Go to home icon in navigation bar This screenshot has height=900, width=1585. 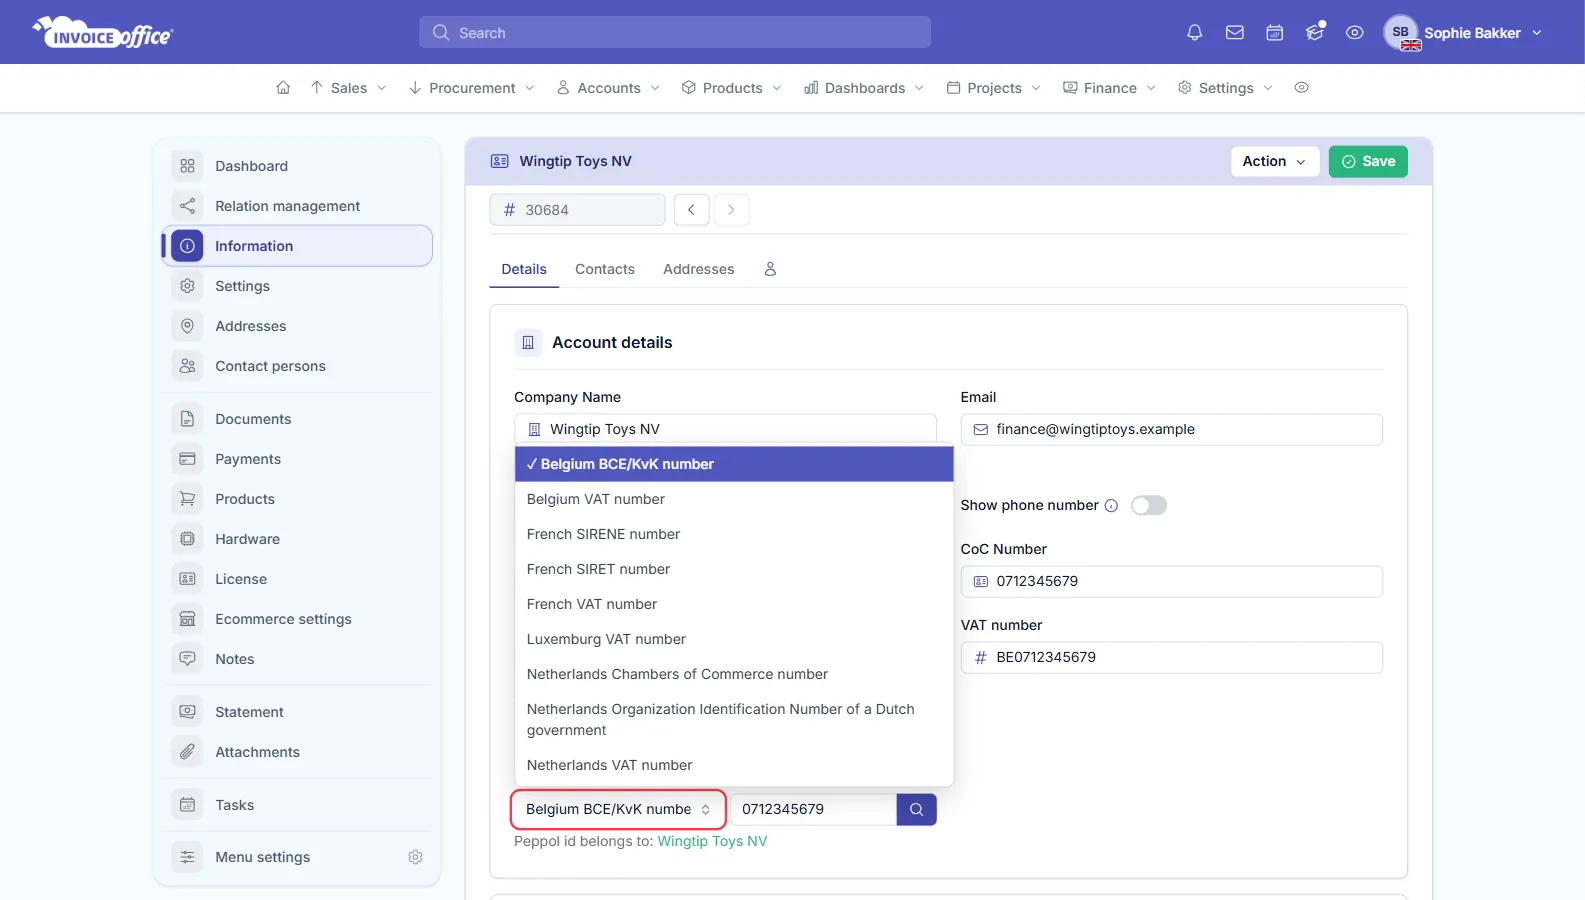coord(283,88)
